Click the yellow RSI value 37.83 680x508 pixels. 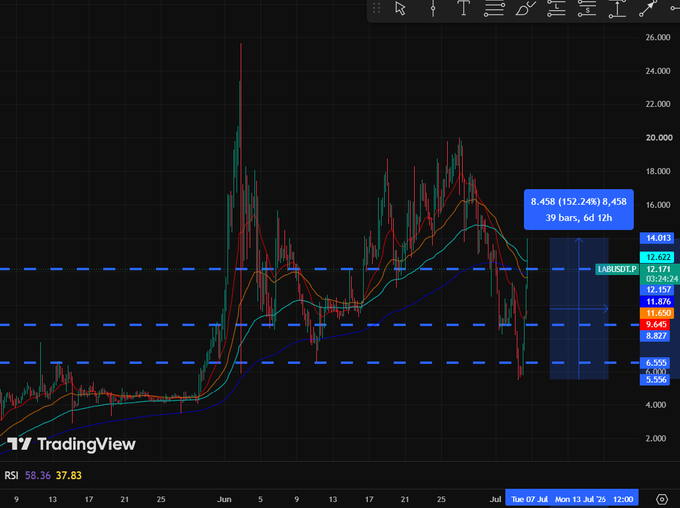click(x=69, y=475)
